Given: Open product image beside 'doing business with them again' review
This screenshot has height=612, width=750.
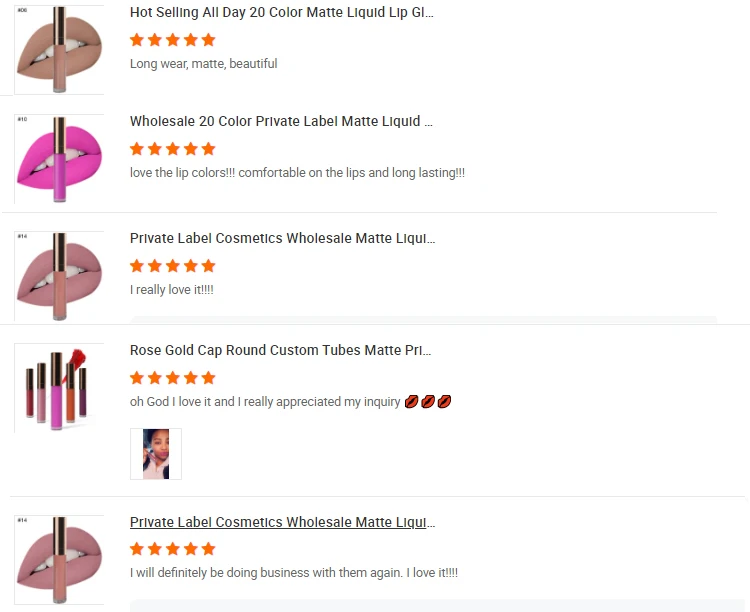Looking at the screenshot, I should click(59, 559).
